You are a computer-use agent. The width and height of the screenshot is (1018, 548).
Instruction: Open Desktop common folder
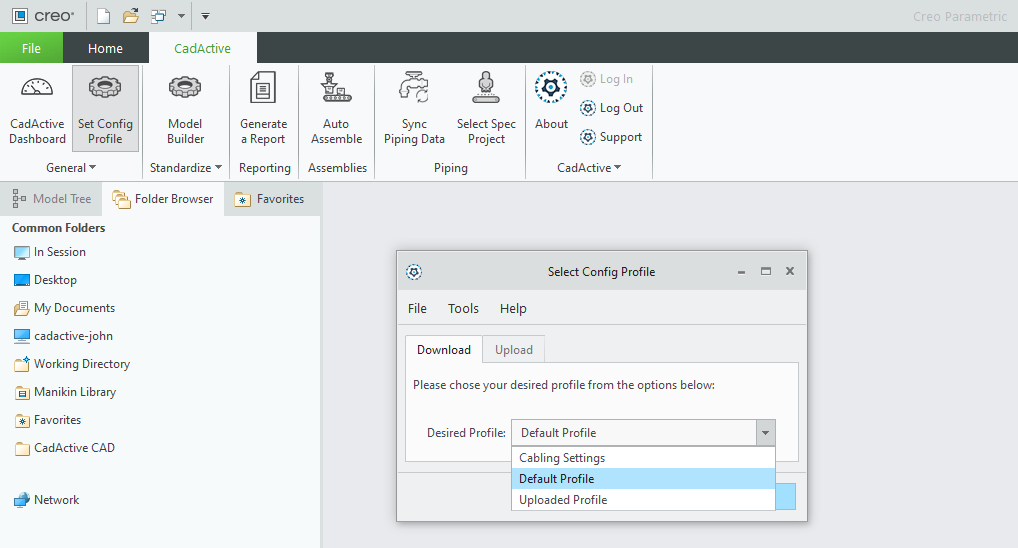45,280
